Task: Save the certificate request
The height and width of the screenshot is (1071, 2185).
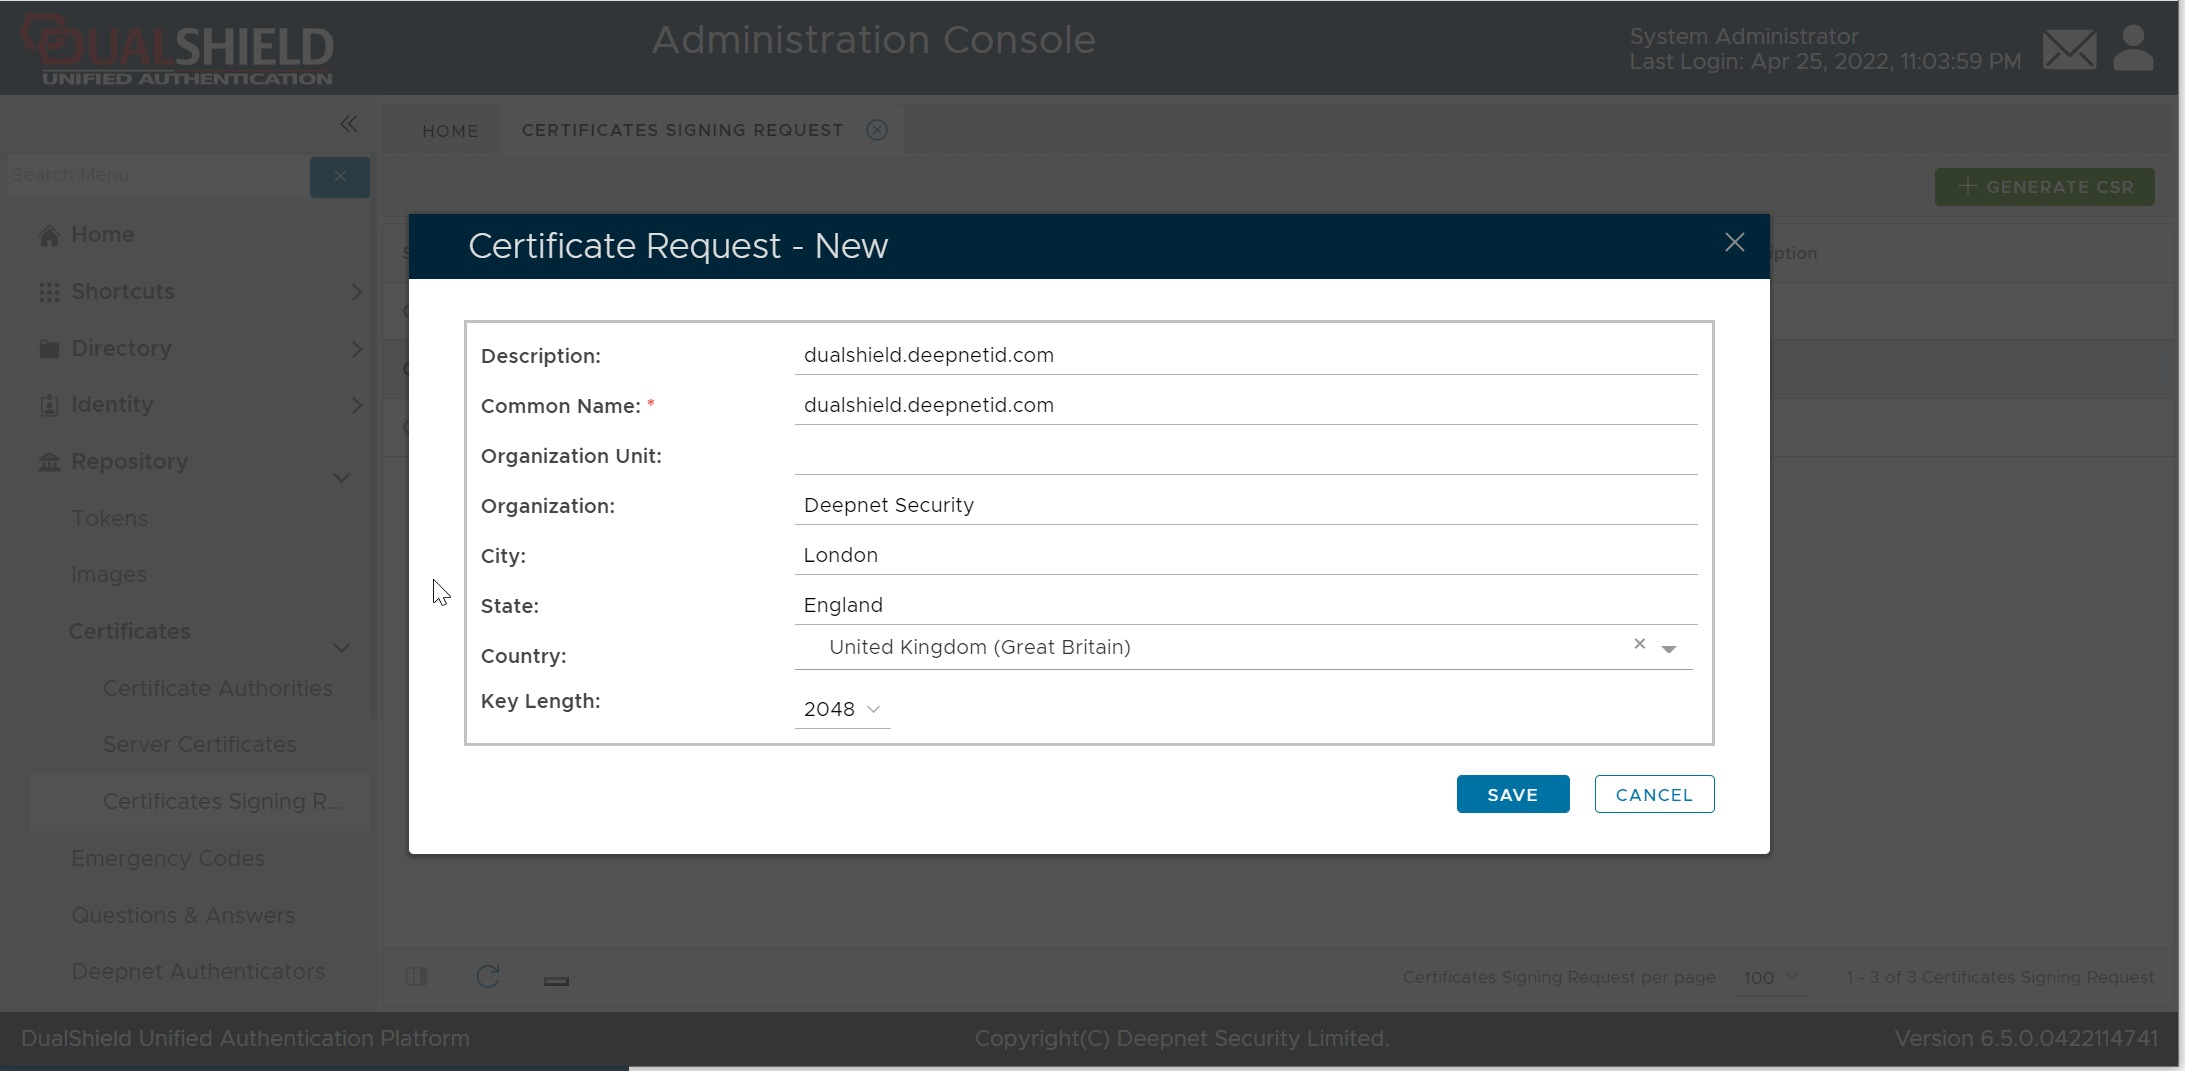Action: coord(1512,795)
